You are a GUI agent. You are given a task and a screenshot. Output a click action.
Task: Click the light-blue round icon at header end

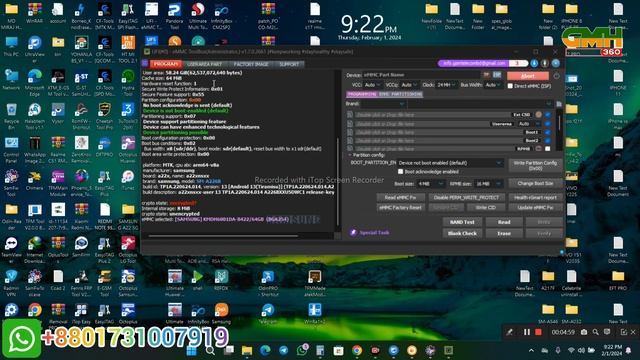(556, 63)
